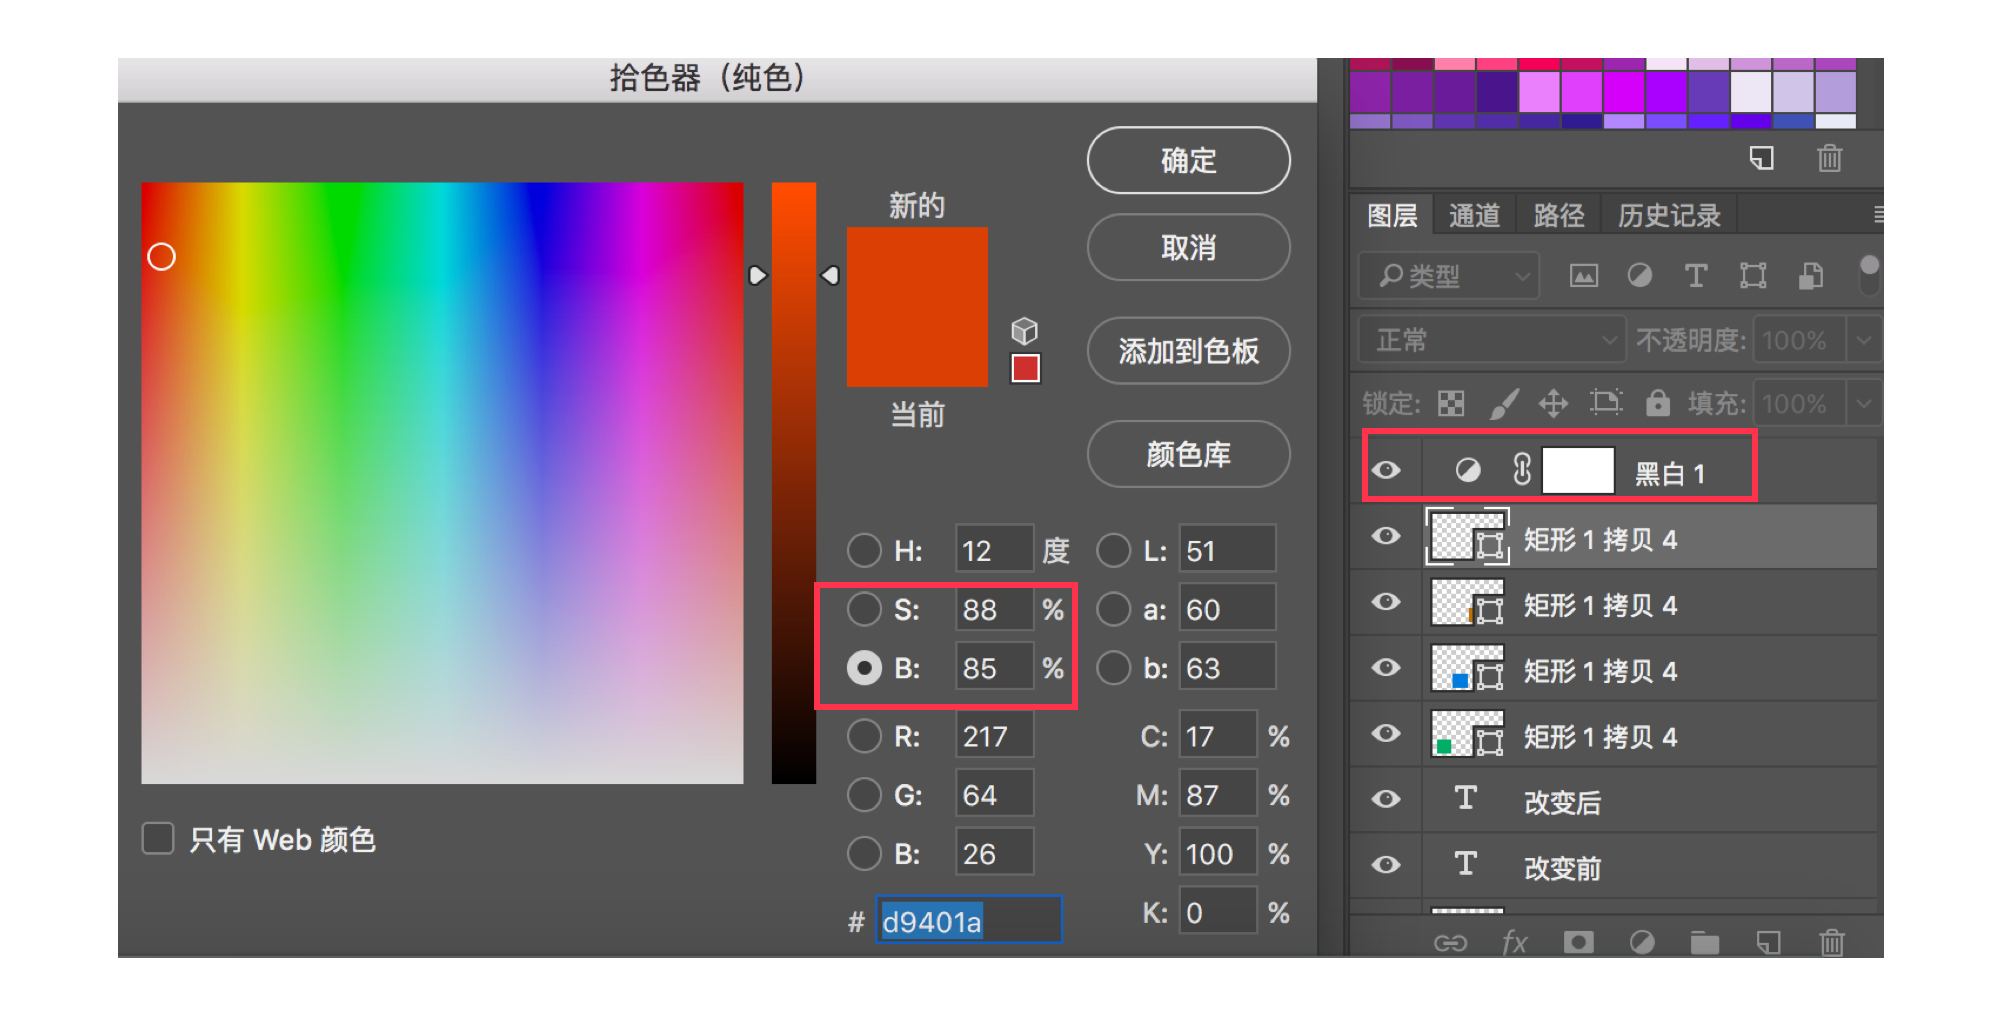This screenshot has width=2000, height=1016.
Task: Confirm the color with 确定
Action: (1188, 160)
